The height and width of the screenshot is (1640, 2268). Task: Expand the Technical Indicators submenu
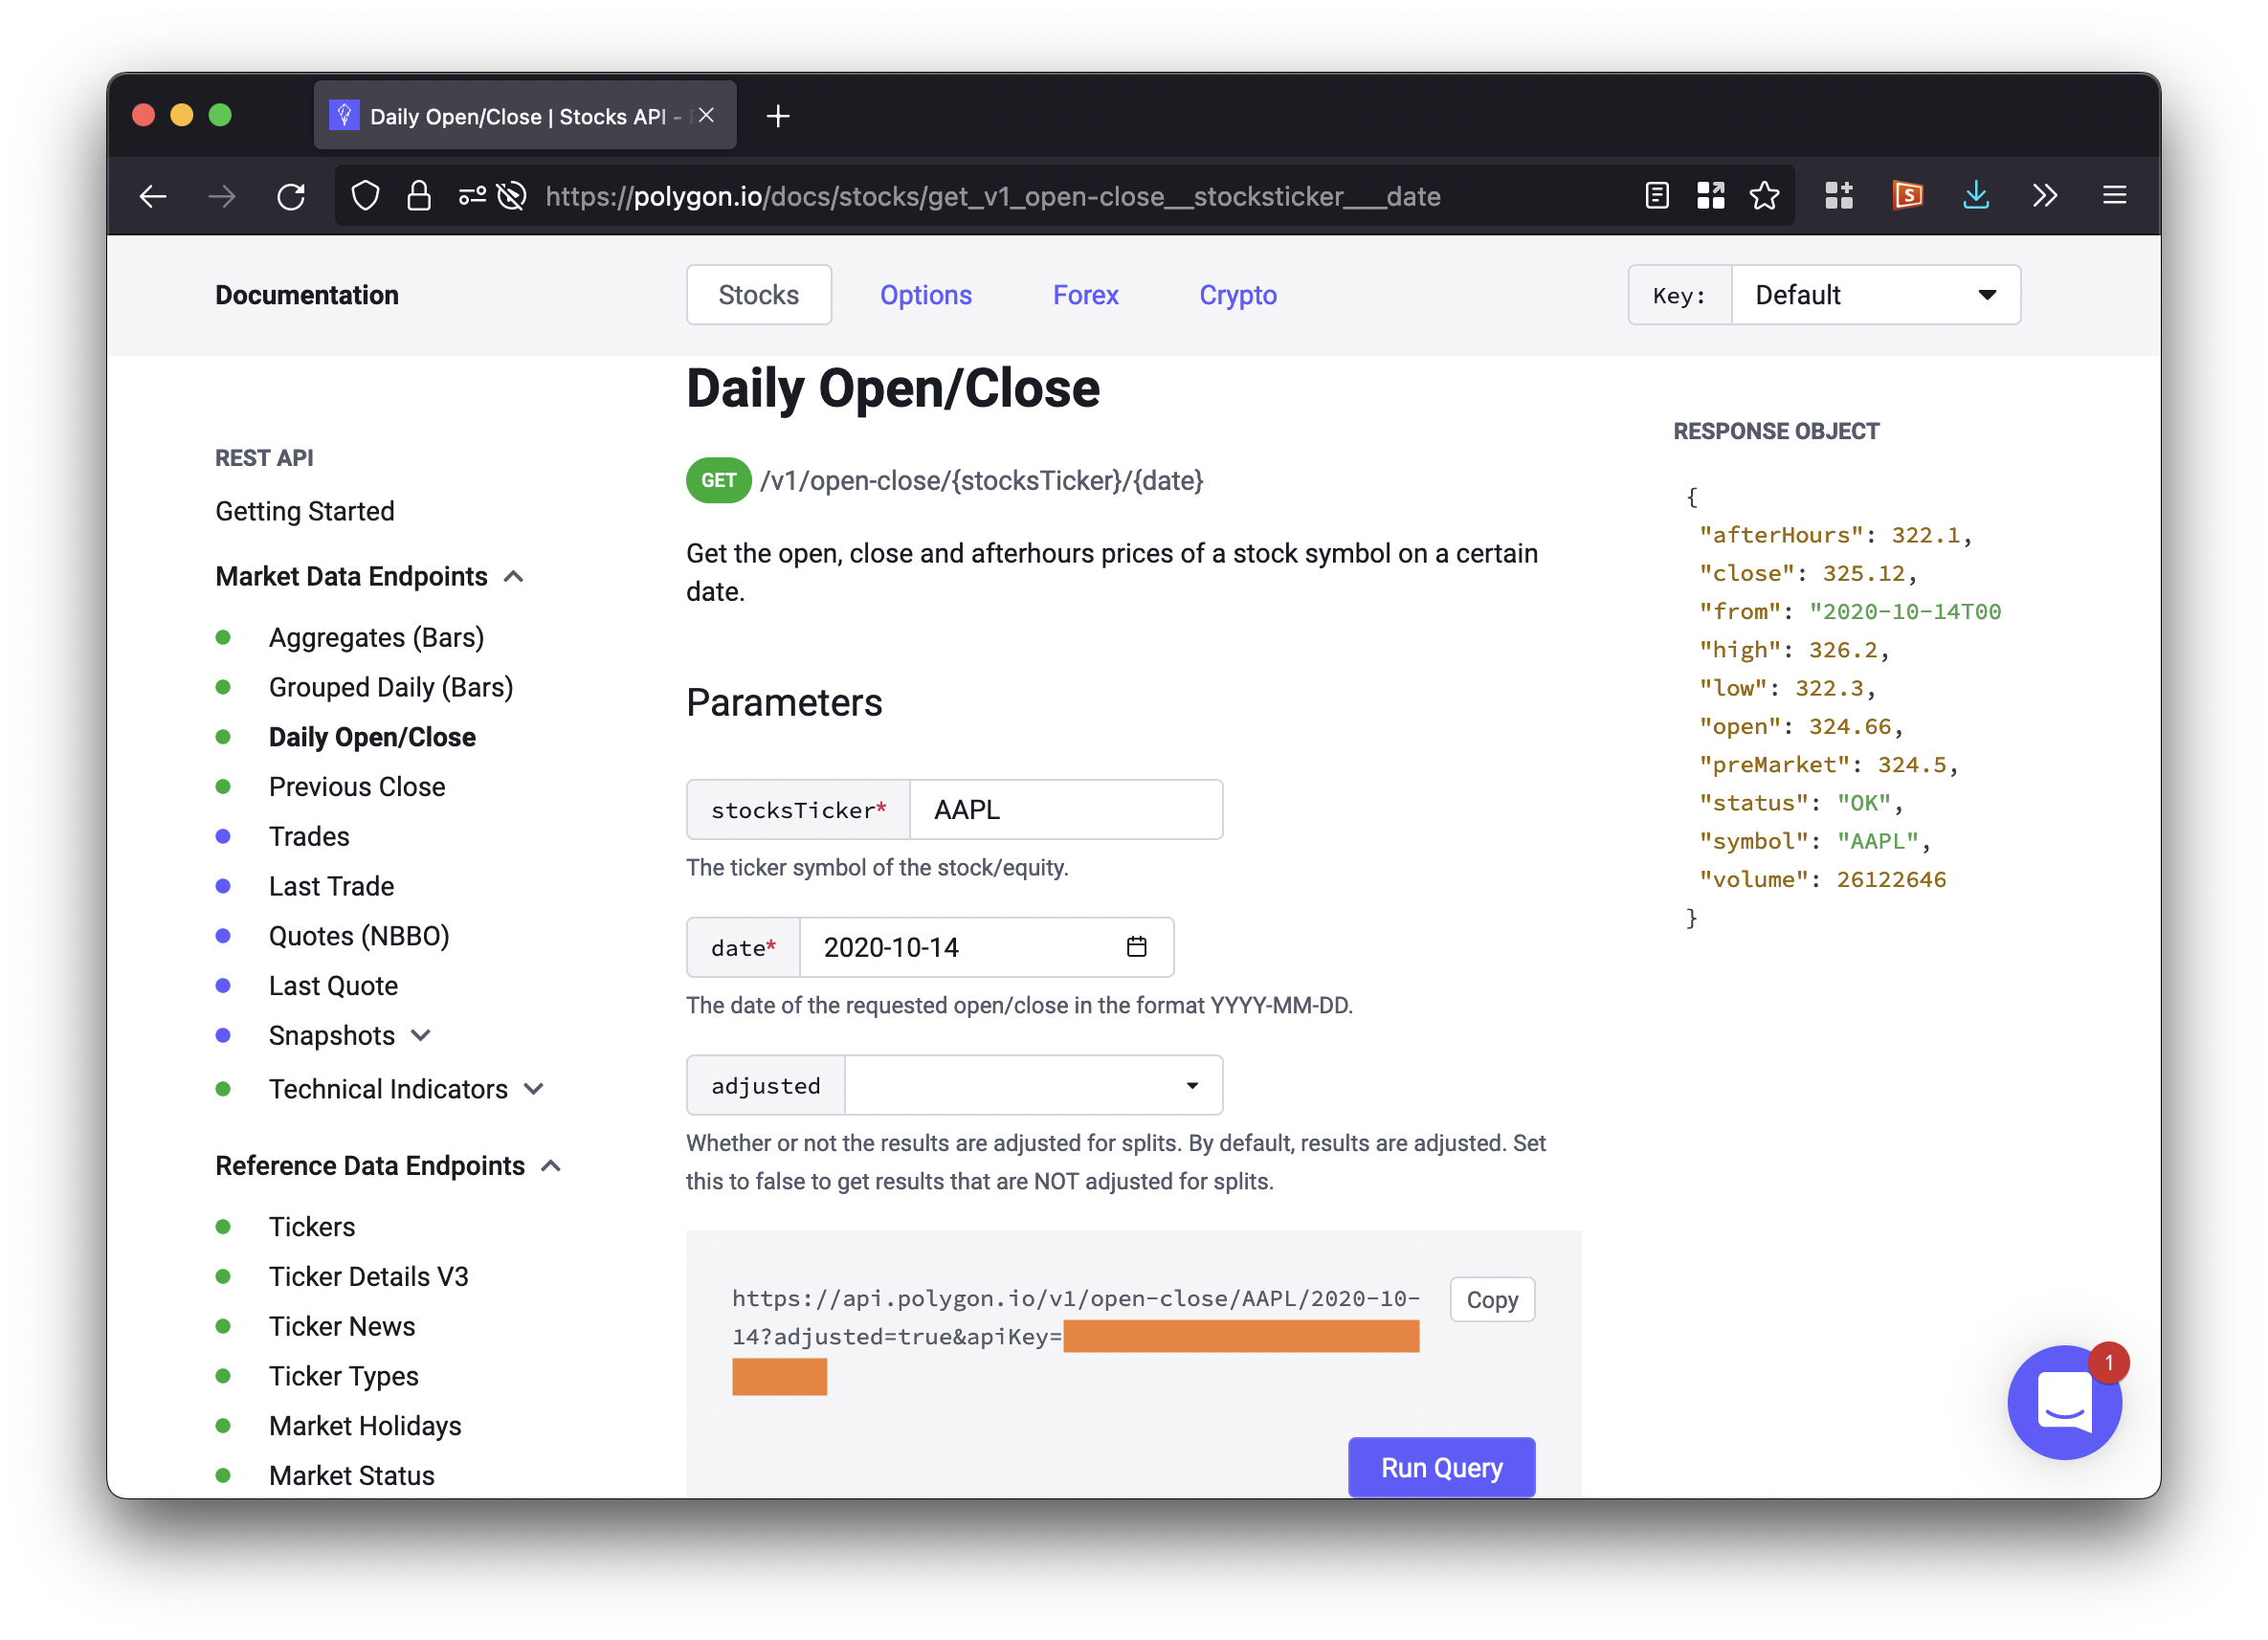coord(534,1089)
